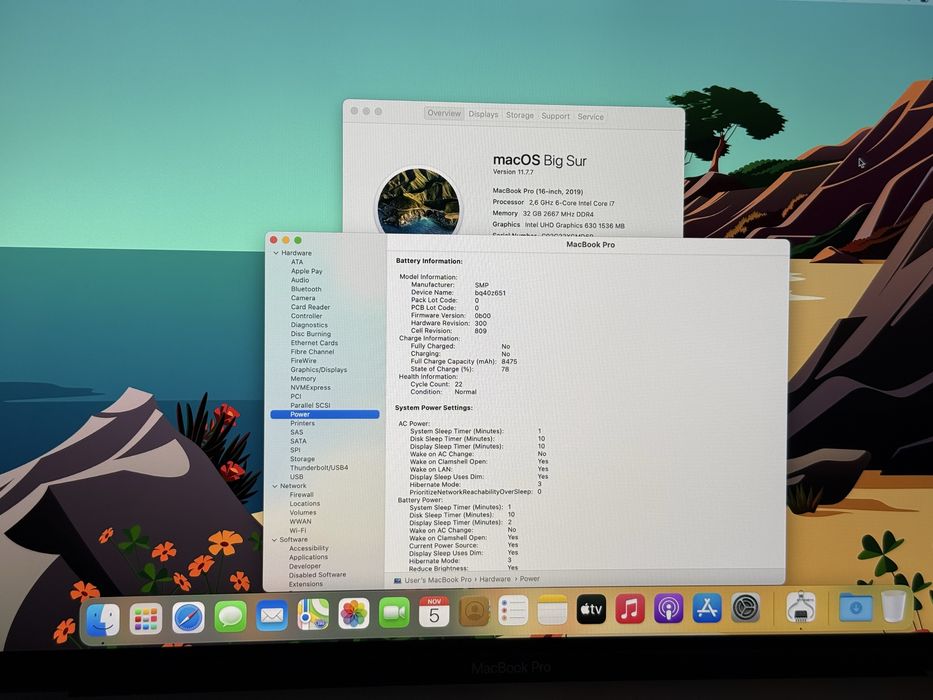The image size is (933, 700).
Task: Select Camera in the sidebar
Action: pos(303,298)
